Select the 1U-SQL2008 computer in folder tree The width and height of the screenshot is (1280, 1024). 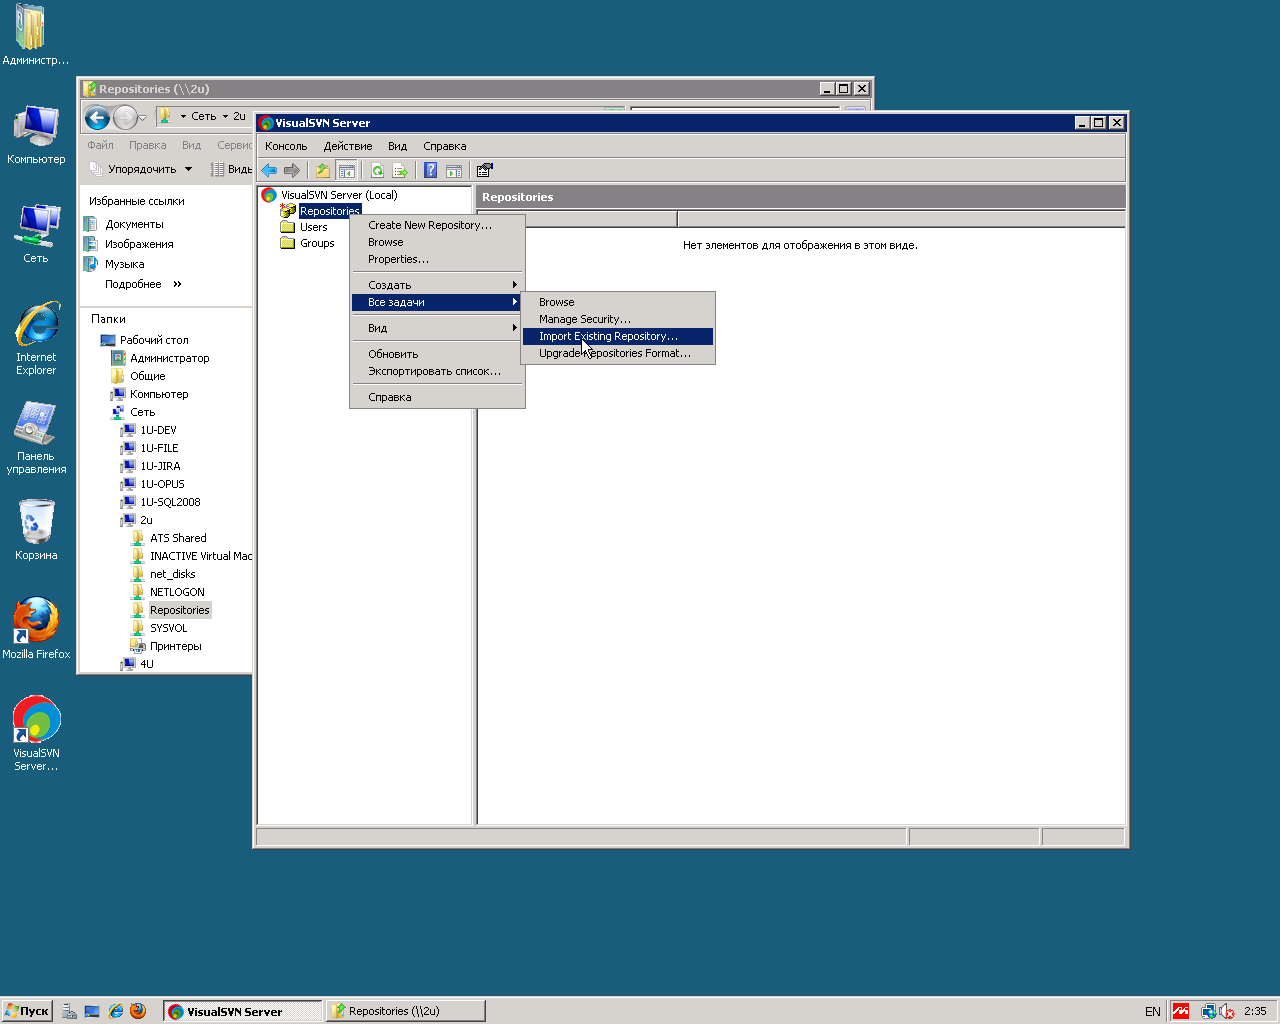[170, 502]
